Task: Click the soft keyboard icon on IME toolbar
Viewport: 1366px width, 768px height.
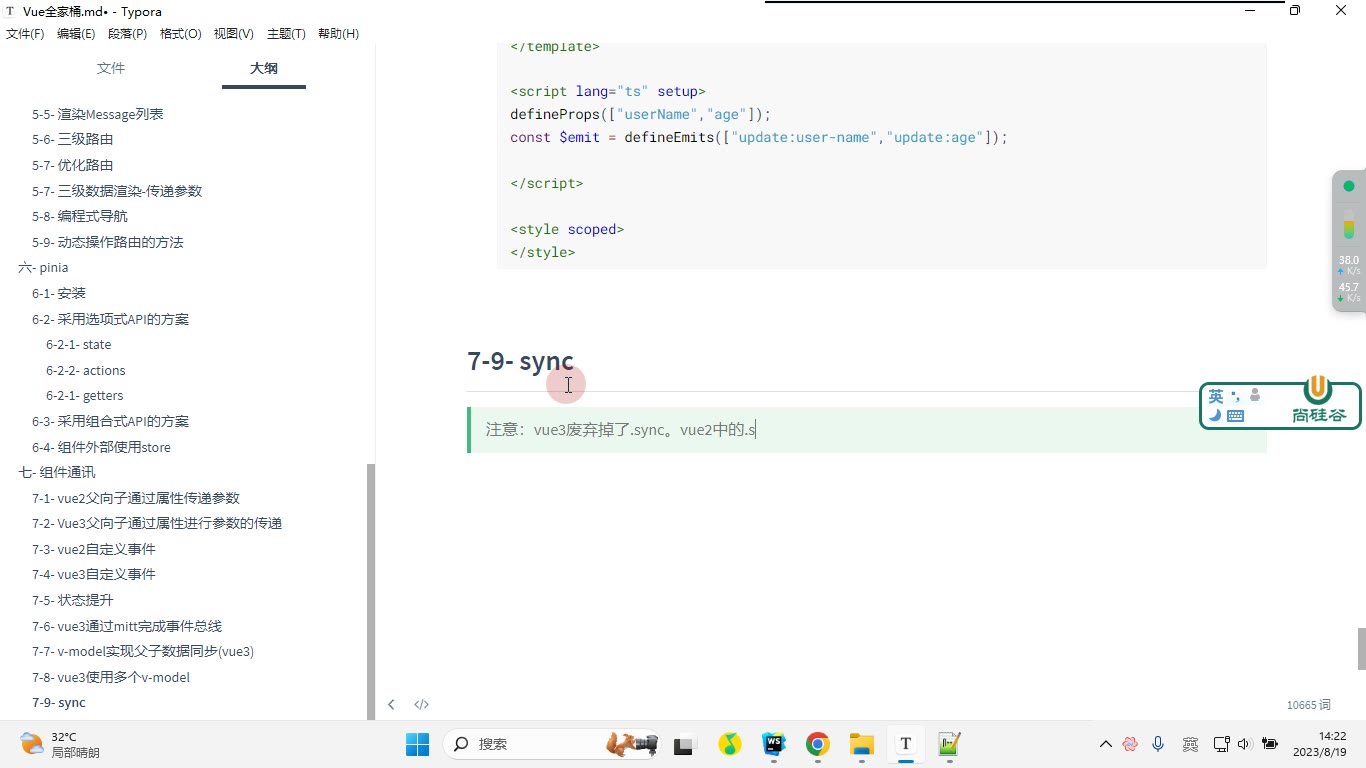Action: [x=1235, y=416]
